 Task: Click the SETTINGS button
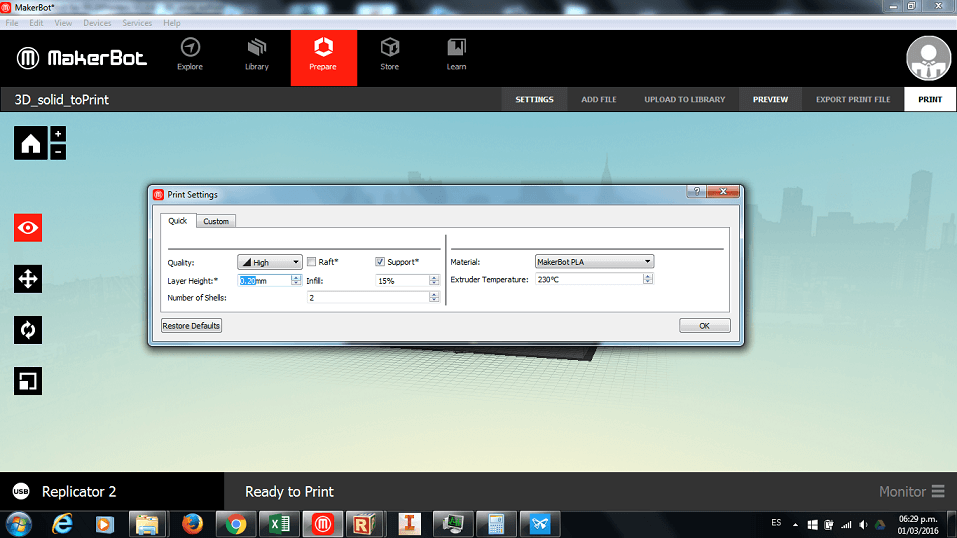point(534,99)
